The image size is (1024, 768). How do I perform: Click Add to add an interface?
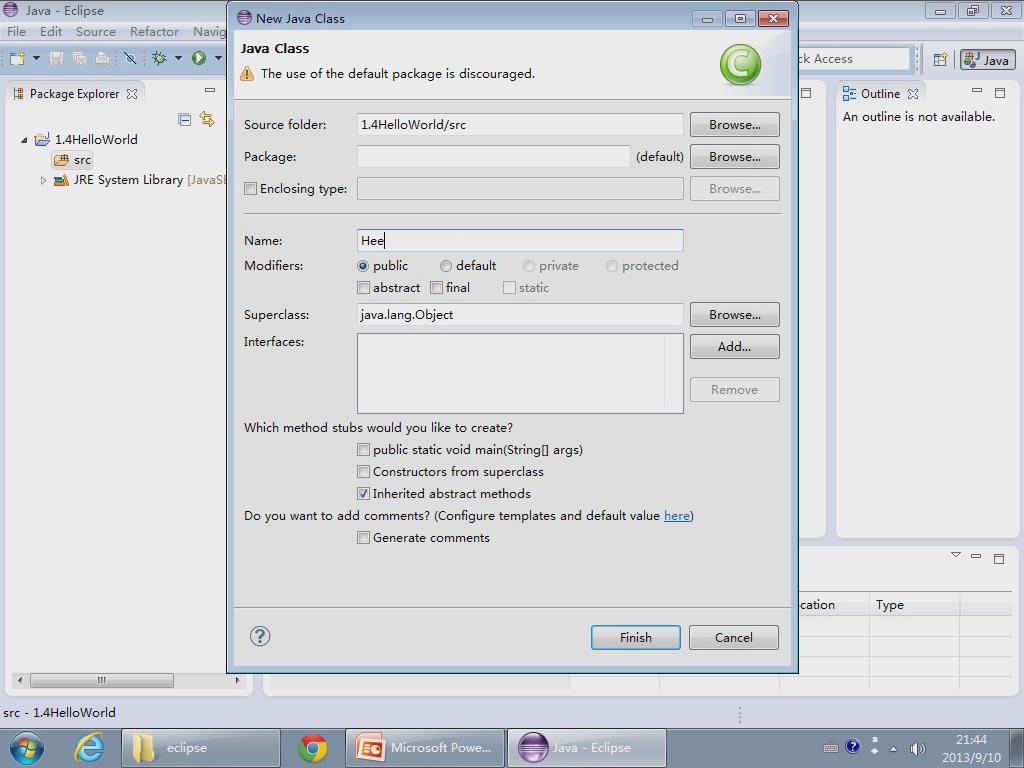click(735, 347)
